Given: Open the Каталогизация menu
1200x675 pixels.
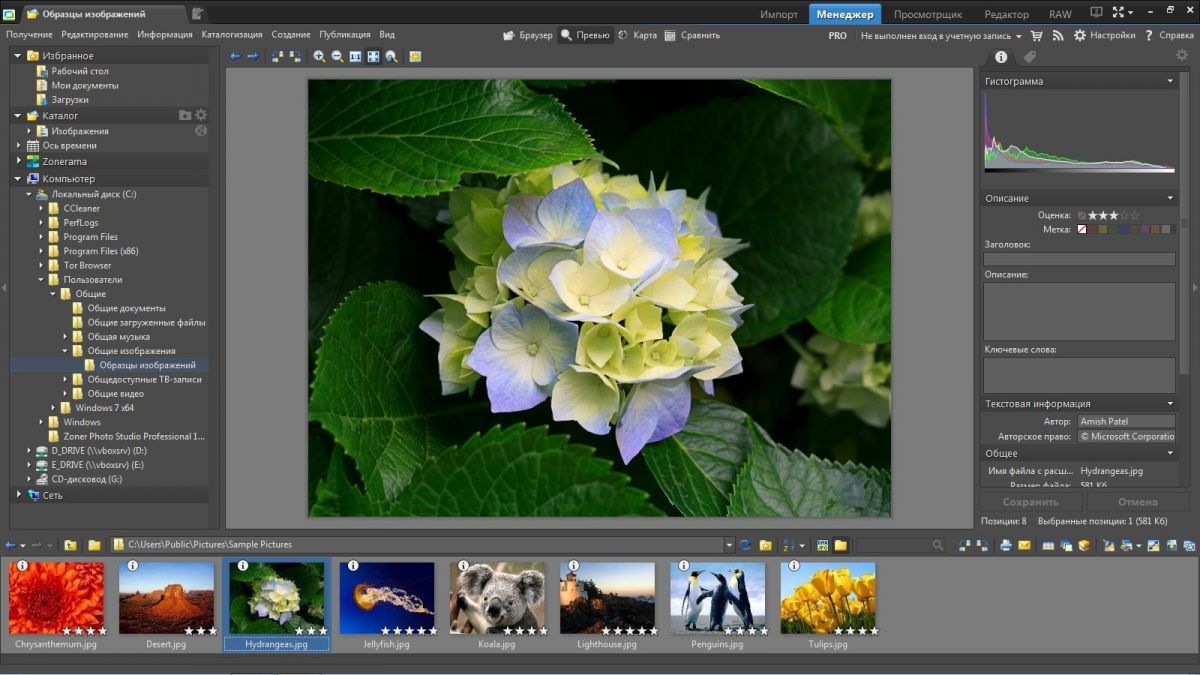Looking at the screenshot, I should tap(232, 35).
